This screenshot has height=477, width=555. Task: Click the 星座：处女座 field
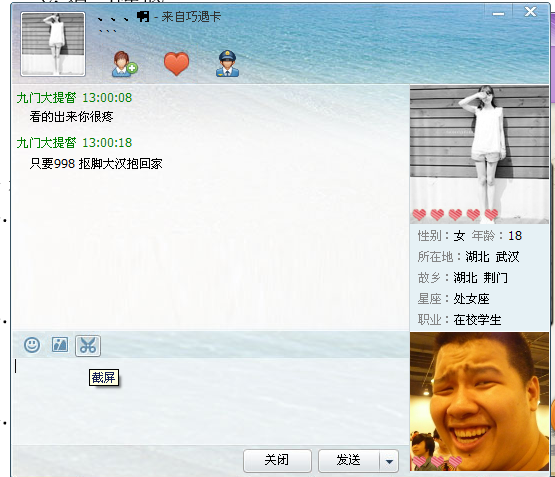pos(453,299)
